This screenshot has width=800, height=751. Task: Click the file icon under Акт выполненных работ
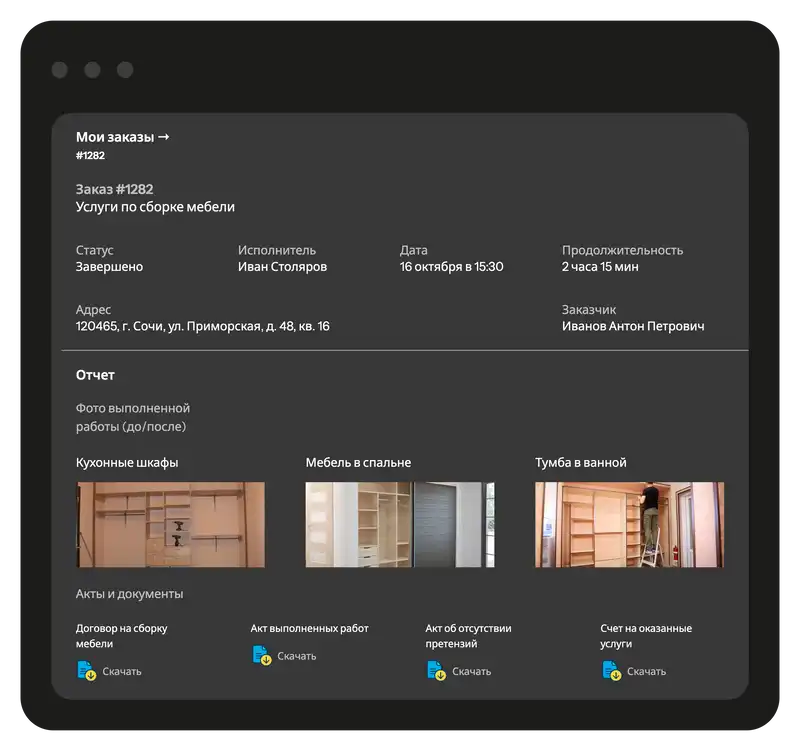pos(262,655)
